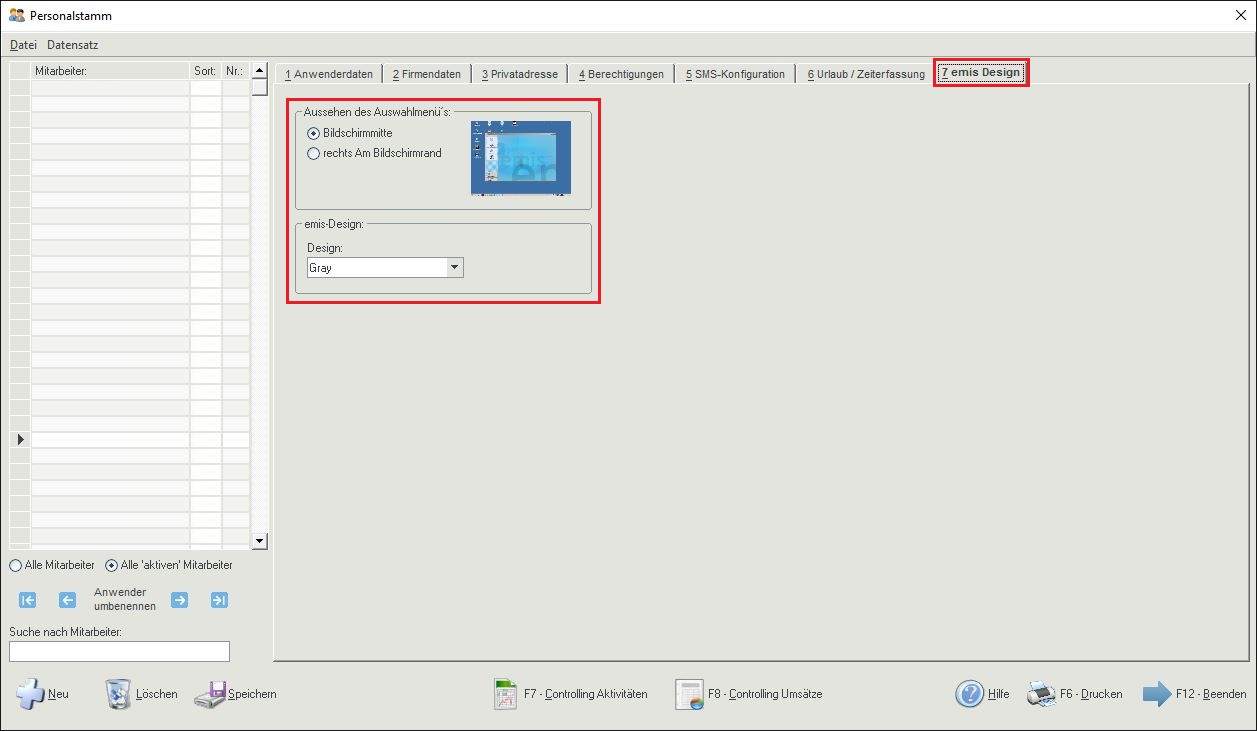The height and width of the screenshot is (731, 1257).
Task: Open the Datei menu
Action: (x=23, y=45)
